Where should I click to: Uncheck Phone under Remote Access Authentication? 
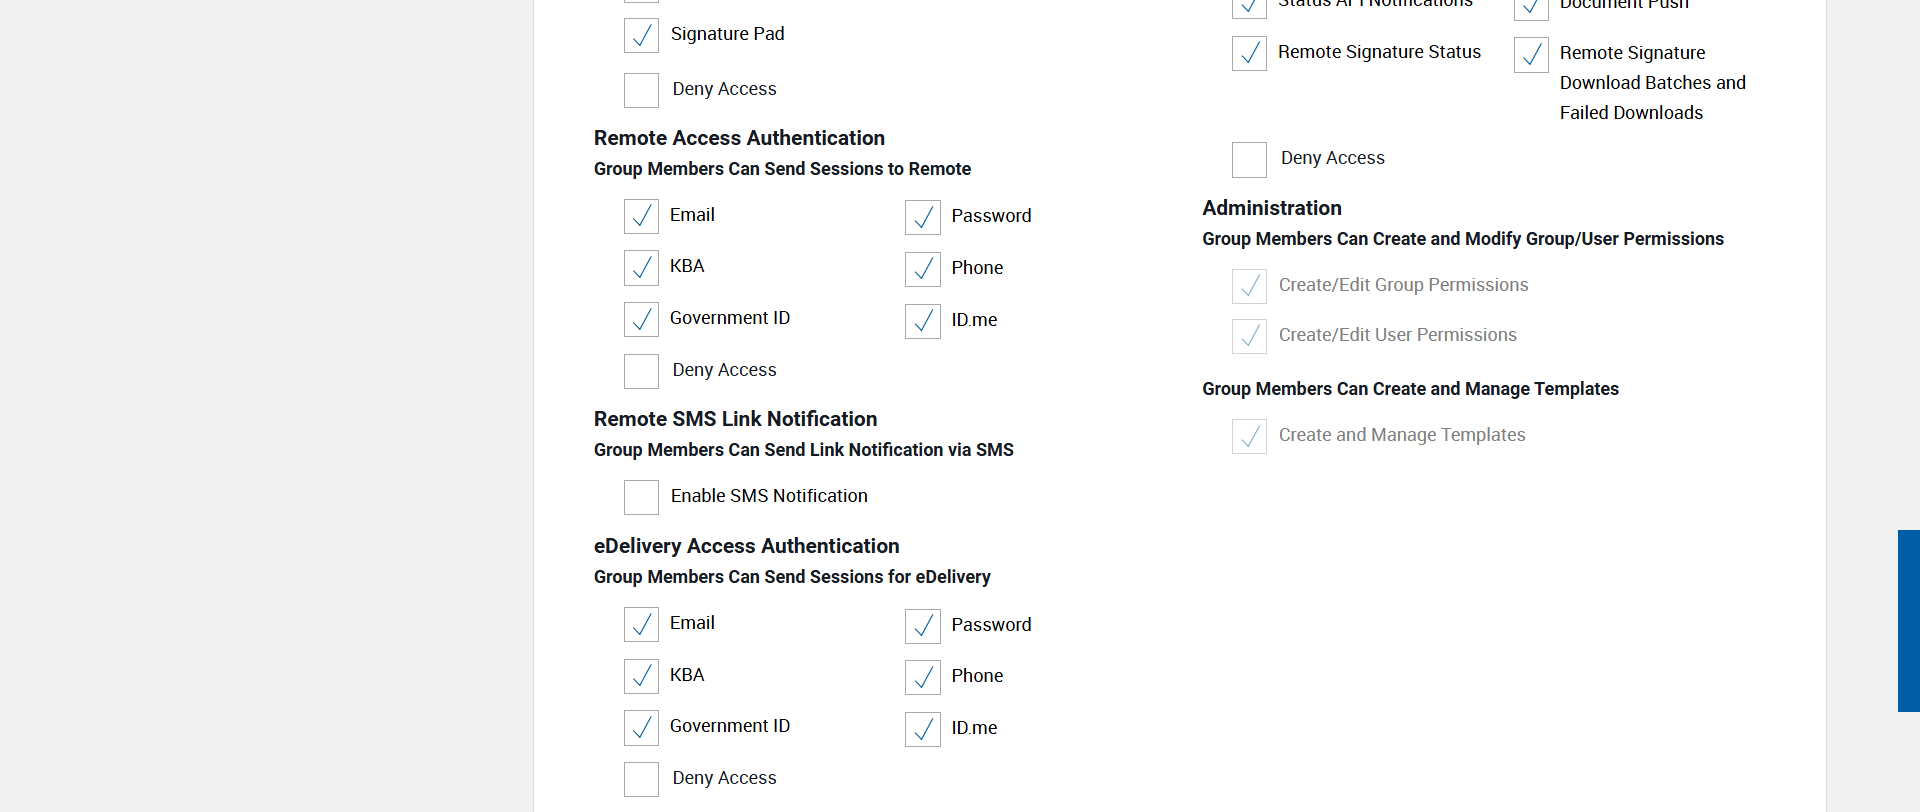(x=922, y=269)
